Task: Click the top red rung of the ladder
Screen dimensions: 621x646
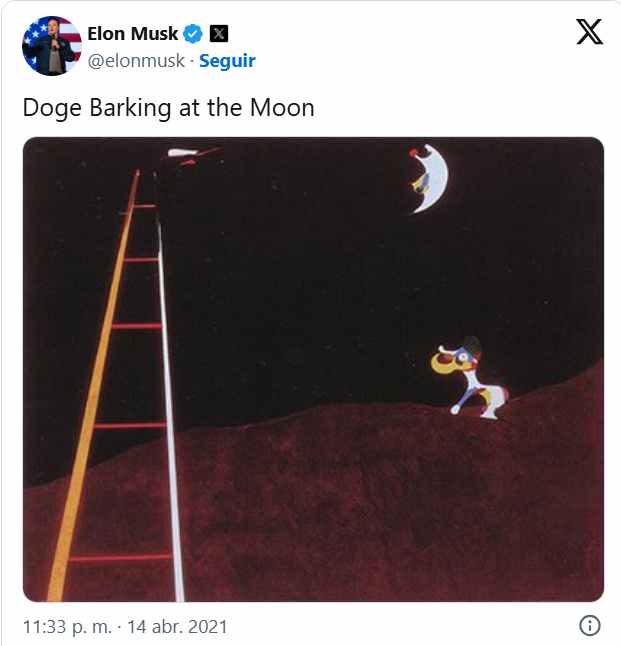Action: (x=144, y=206)
